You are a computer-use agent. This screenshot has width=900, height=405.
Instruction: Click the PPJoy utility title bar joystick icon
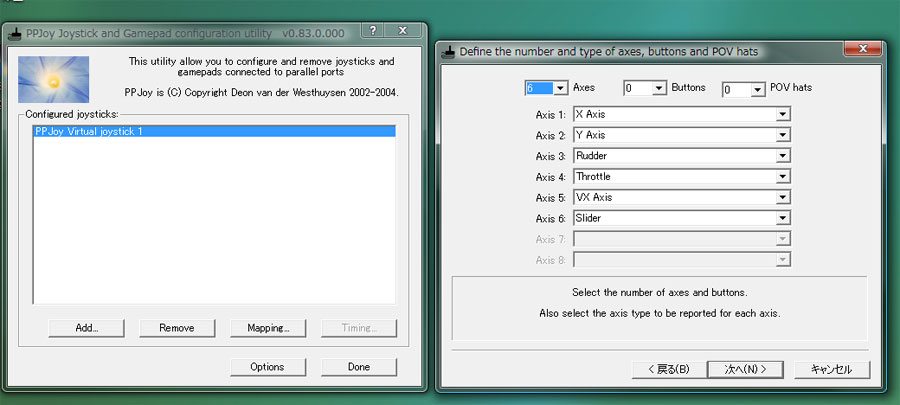(x=15, y=33)
